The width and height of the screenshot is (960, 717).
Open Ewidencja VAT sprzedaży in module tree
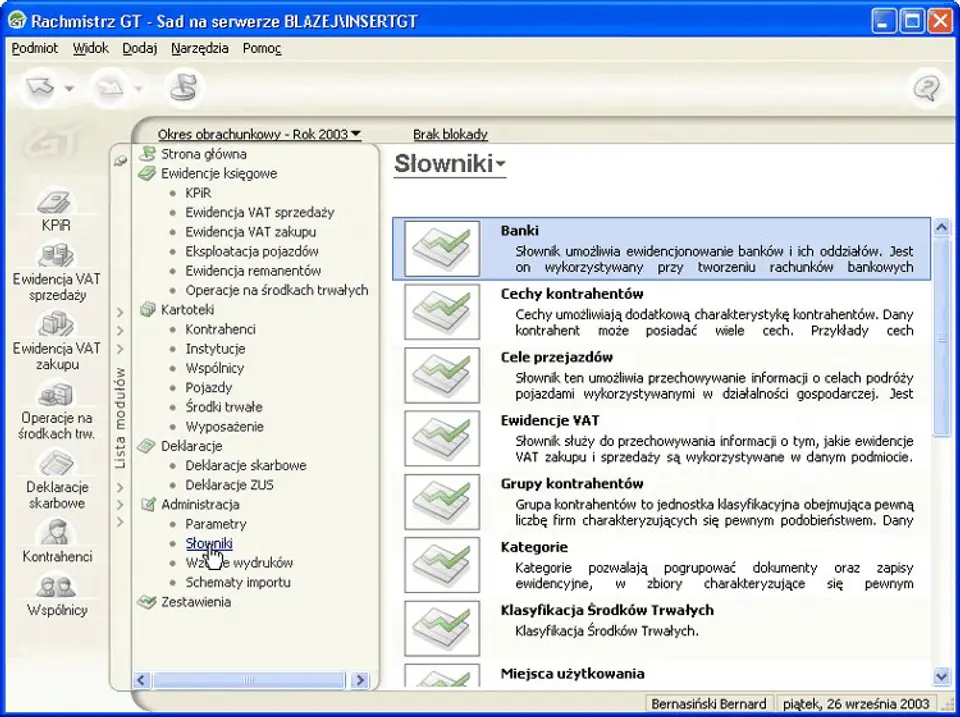[260, 212]
